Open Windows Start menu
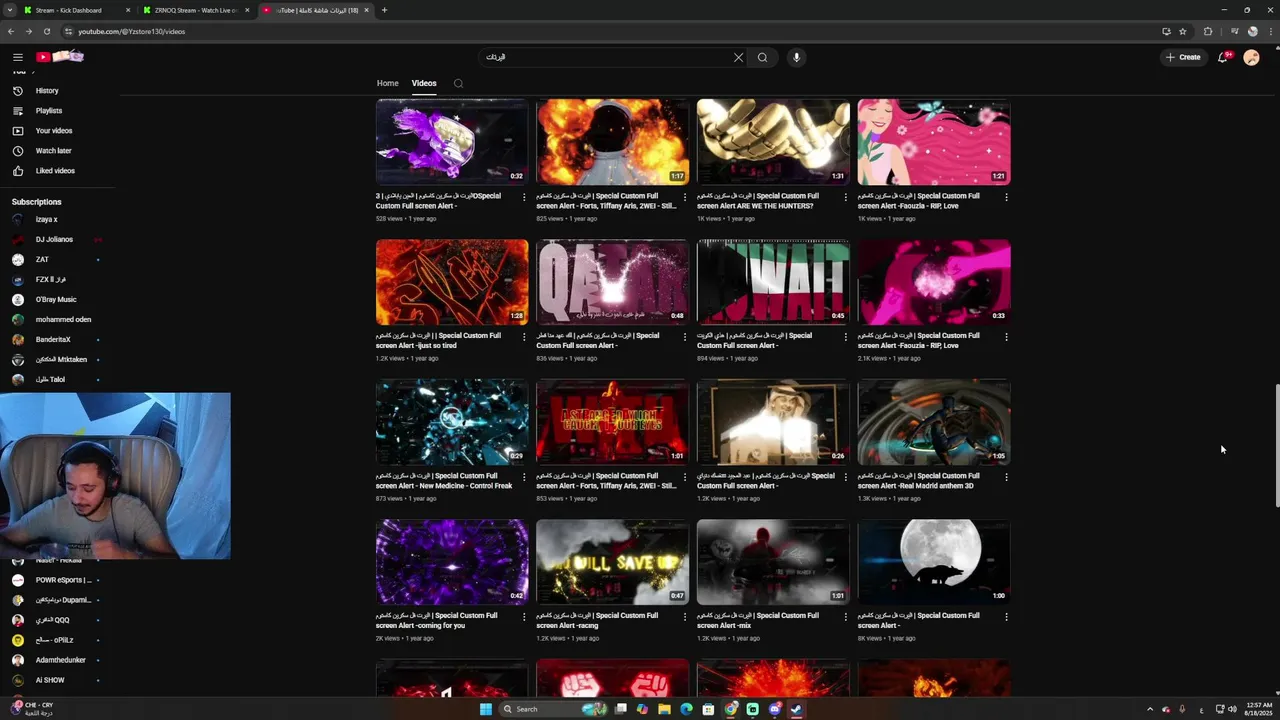Viewport: 1280px width, 720px height. pos(485,709)
